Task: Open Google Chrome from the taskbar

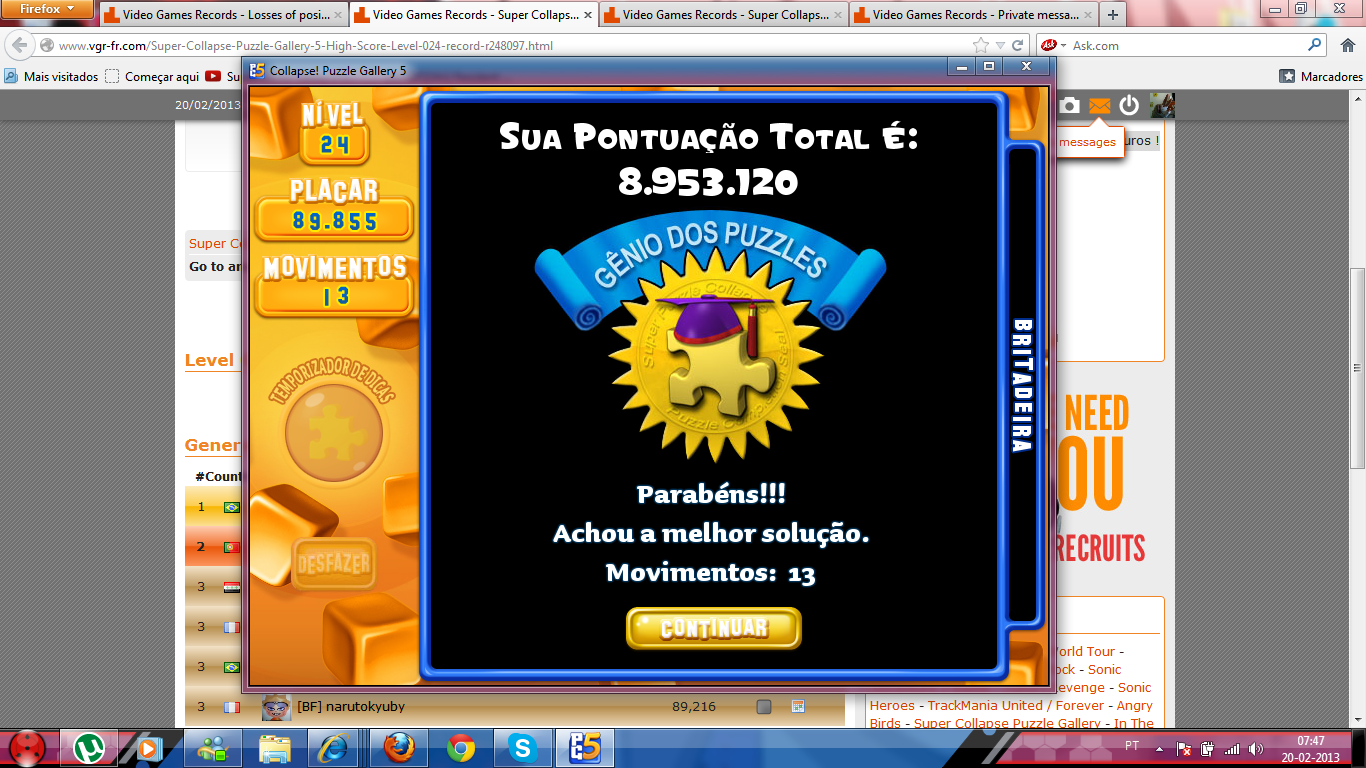Action: (461, 747)
